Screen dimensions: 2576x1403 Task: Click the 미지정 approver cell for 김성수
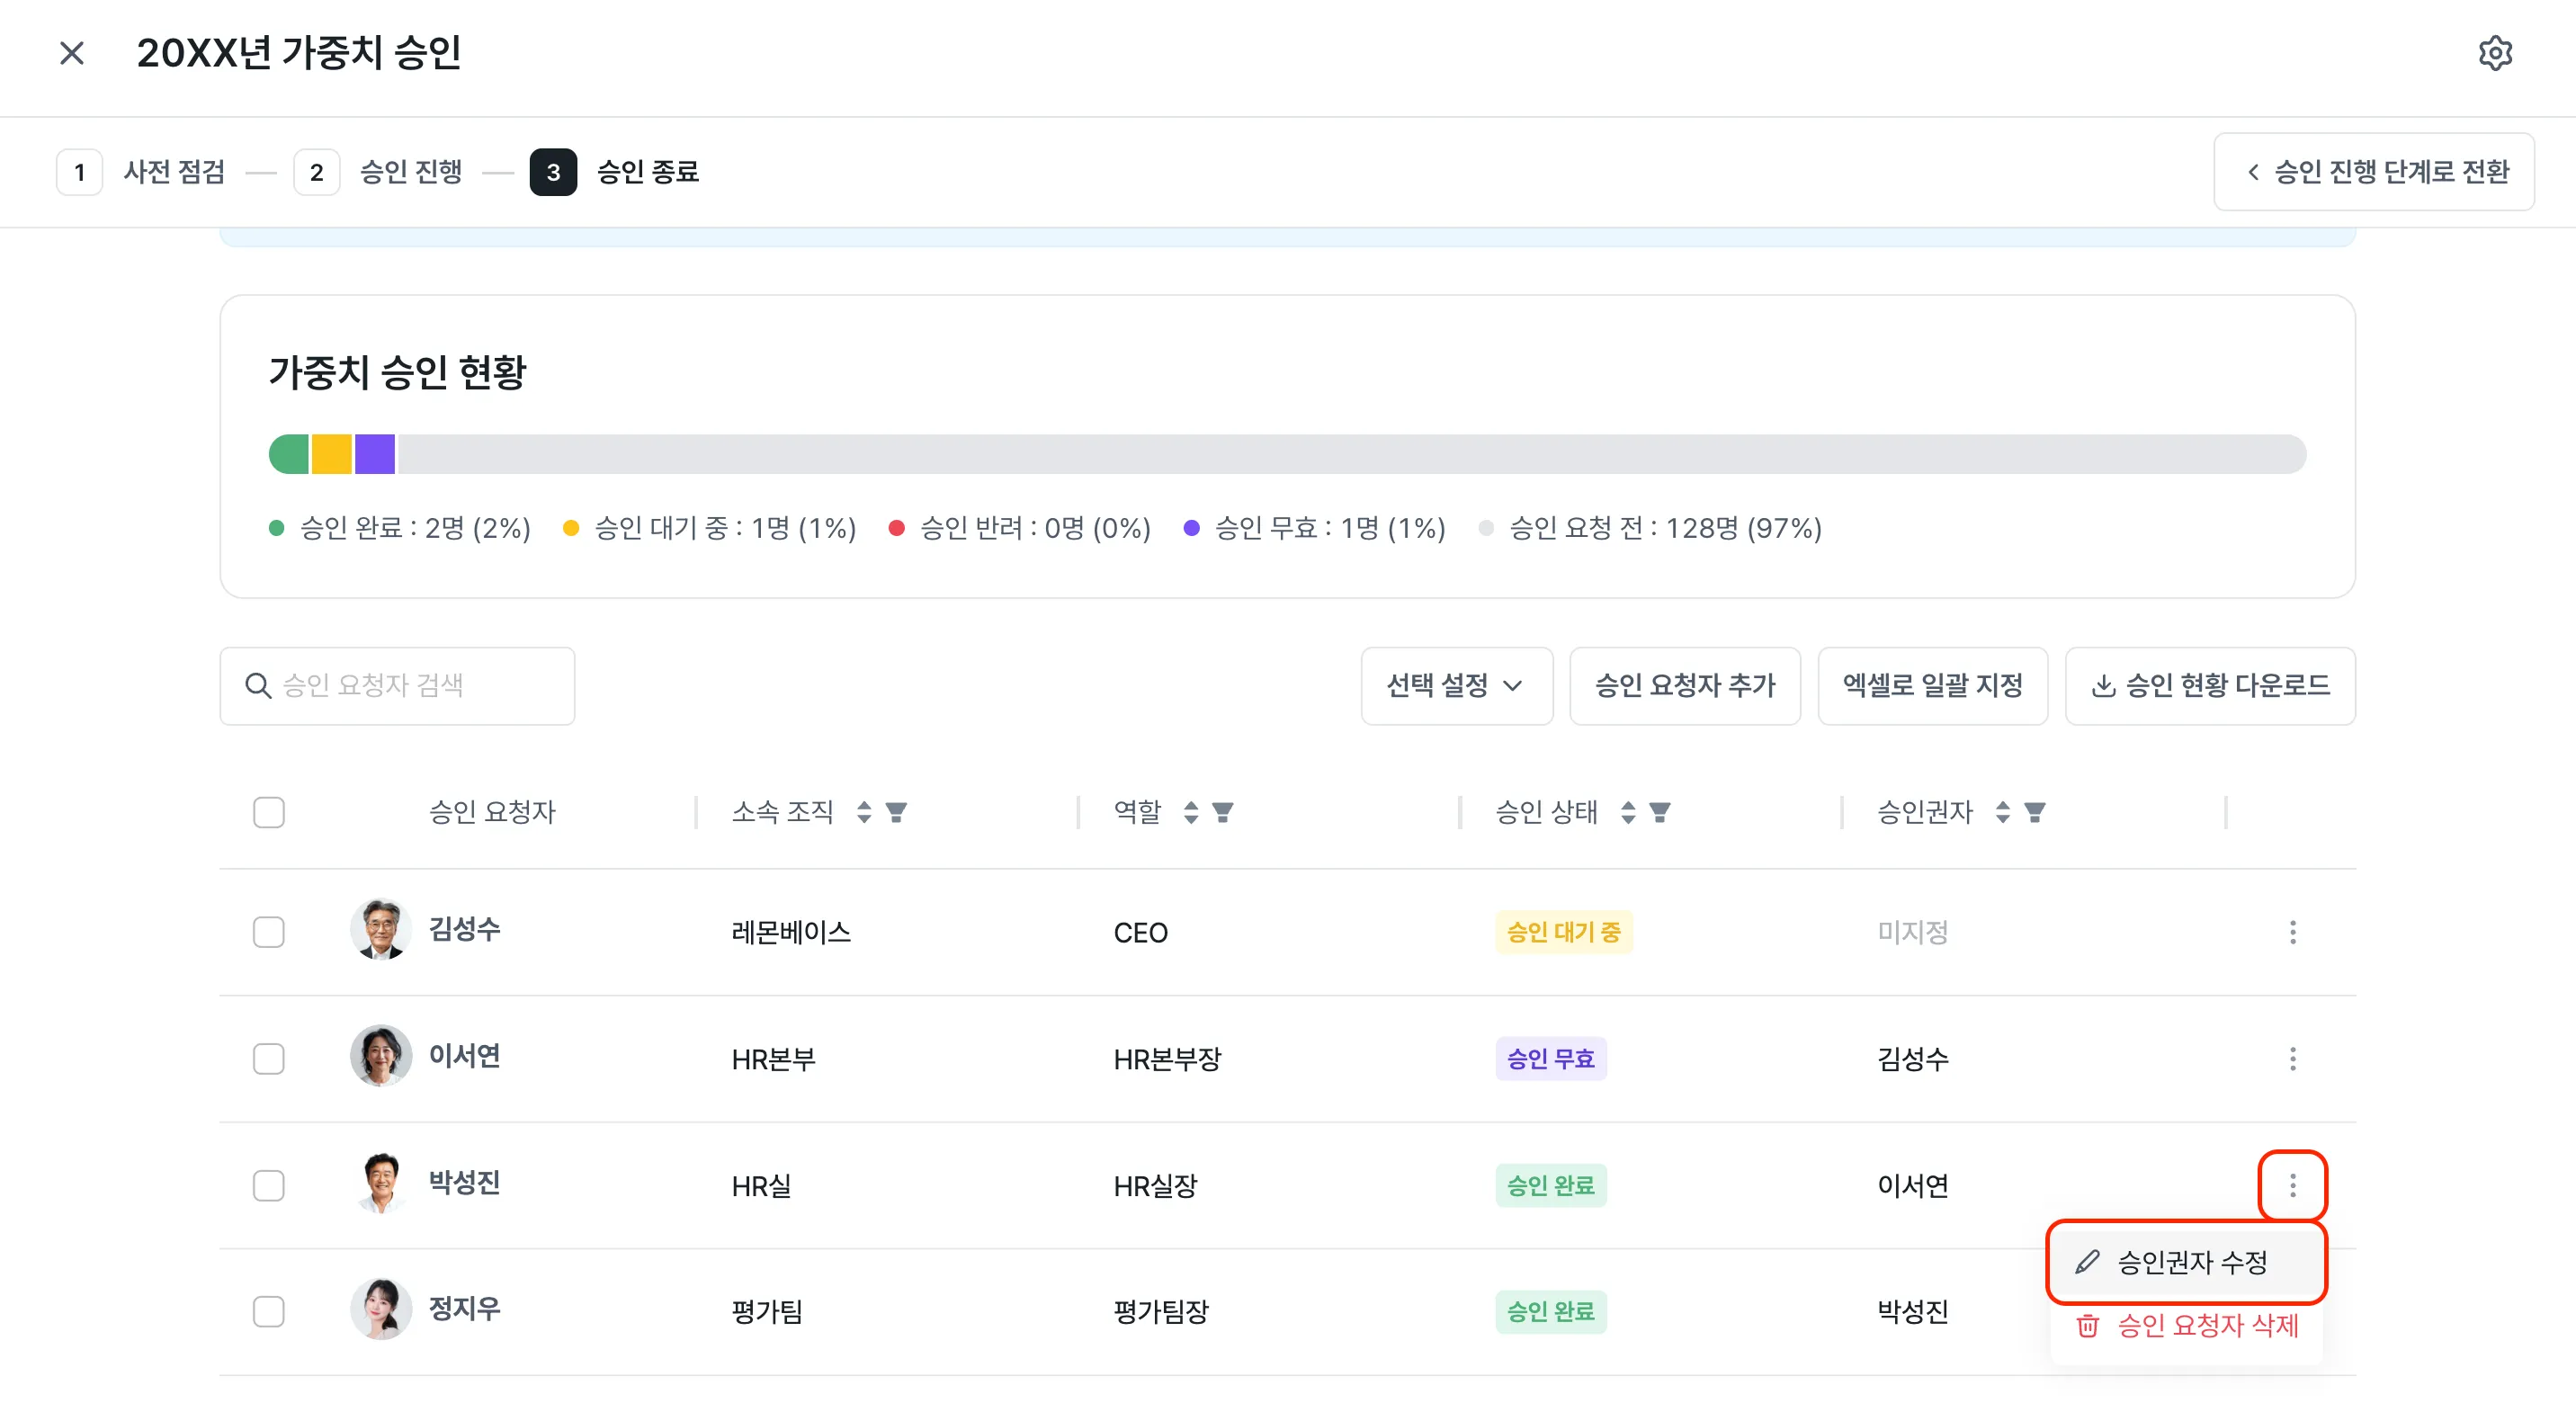coord(1912,932)
